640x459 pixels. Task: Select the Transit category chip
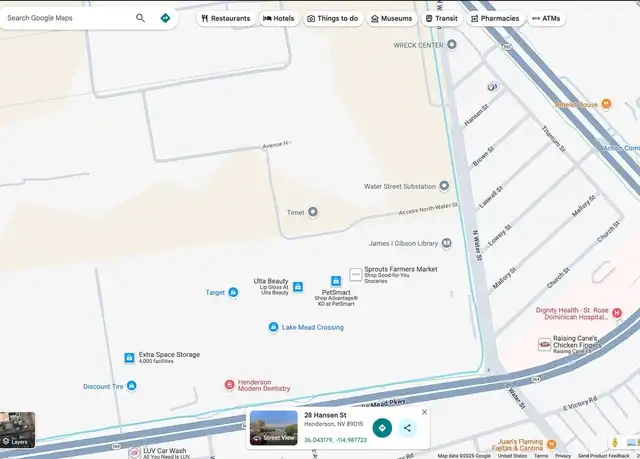(442, 18)
